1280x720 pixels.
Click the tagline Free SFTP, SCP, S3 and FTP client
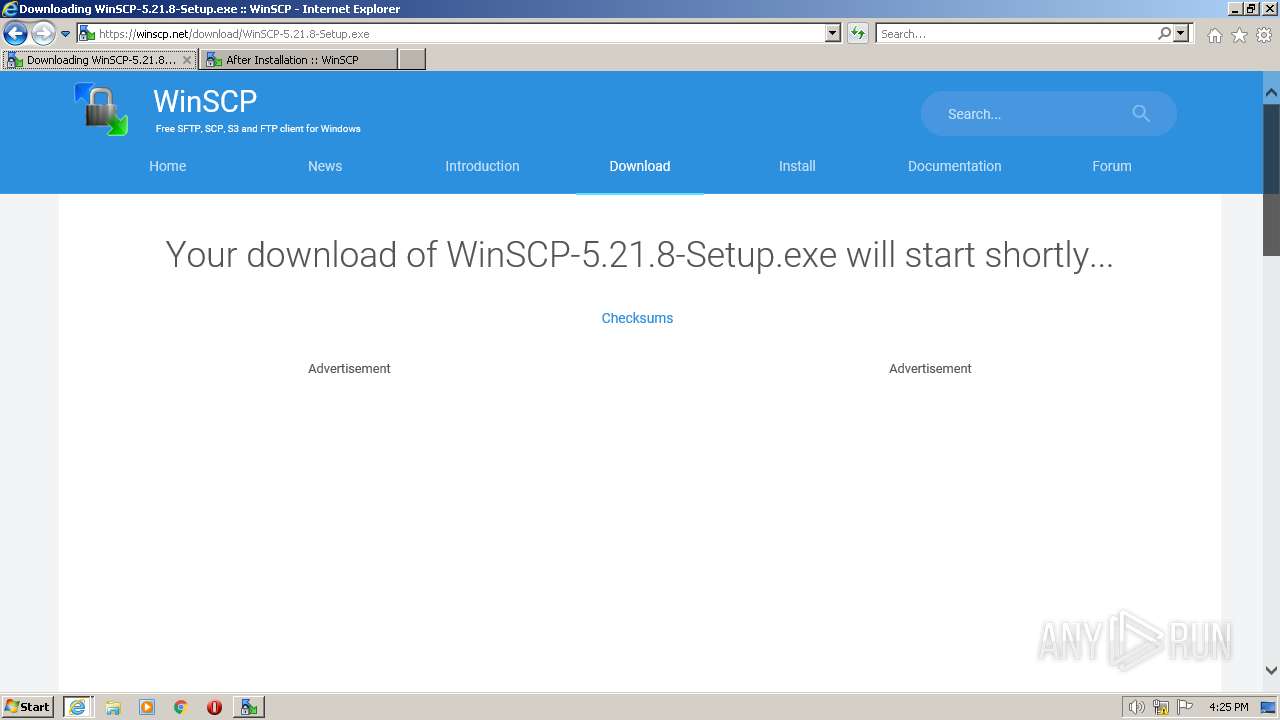coord(258,129)
